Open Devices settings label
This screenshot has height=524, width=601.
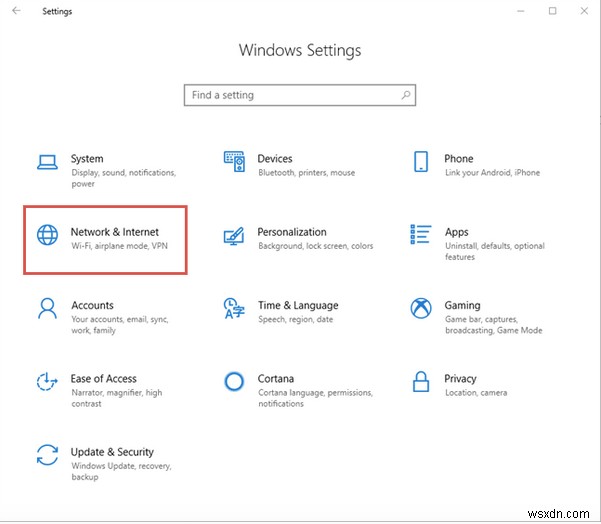275,159
